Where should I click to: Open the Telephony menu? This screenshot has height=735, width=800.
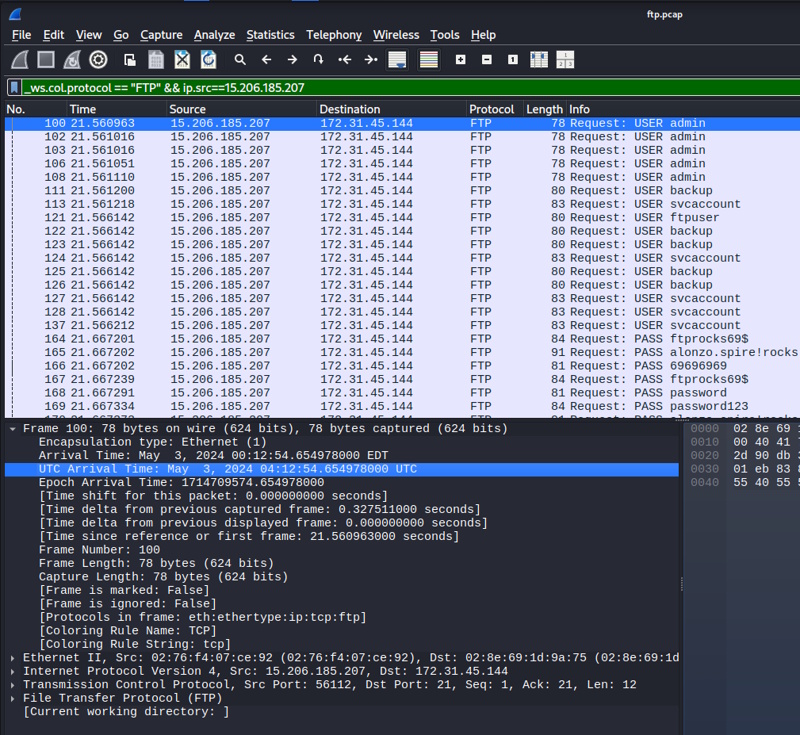[334, 35]
